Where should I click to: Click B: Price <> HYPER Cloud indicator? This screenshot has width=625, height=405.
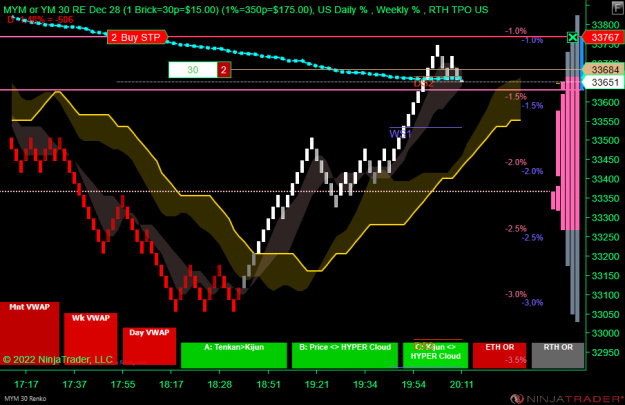[x=345, y=355]
